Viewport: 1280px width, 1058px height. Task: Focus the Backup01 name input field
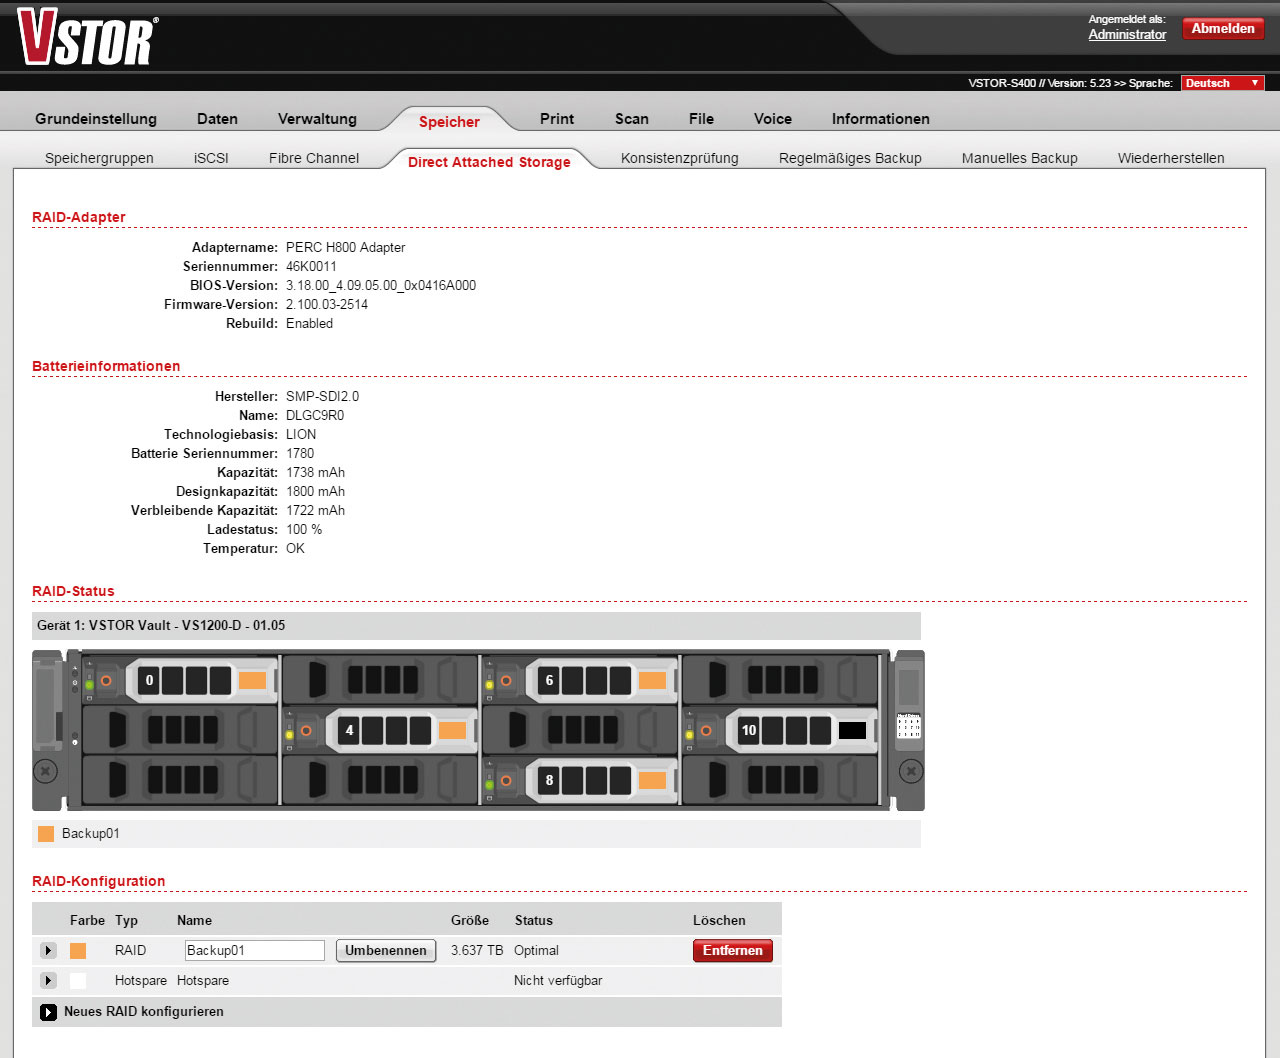[255, 950]
